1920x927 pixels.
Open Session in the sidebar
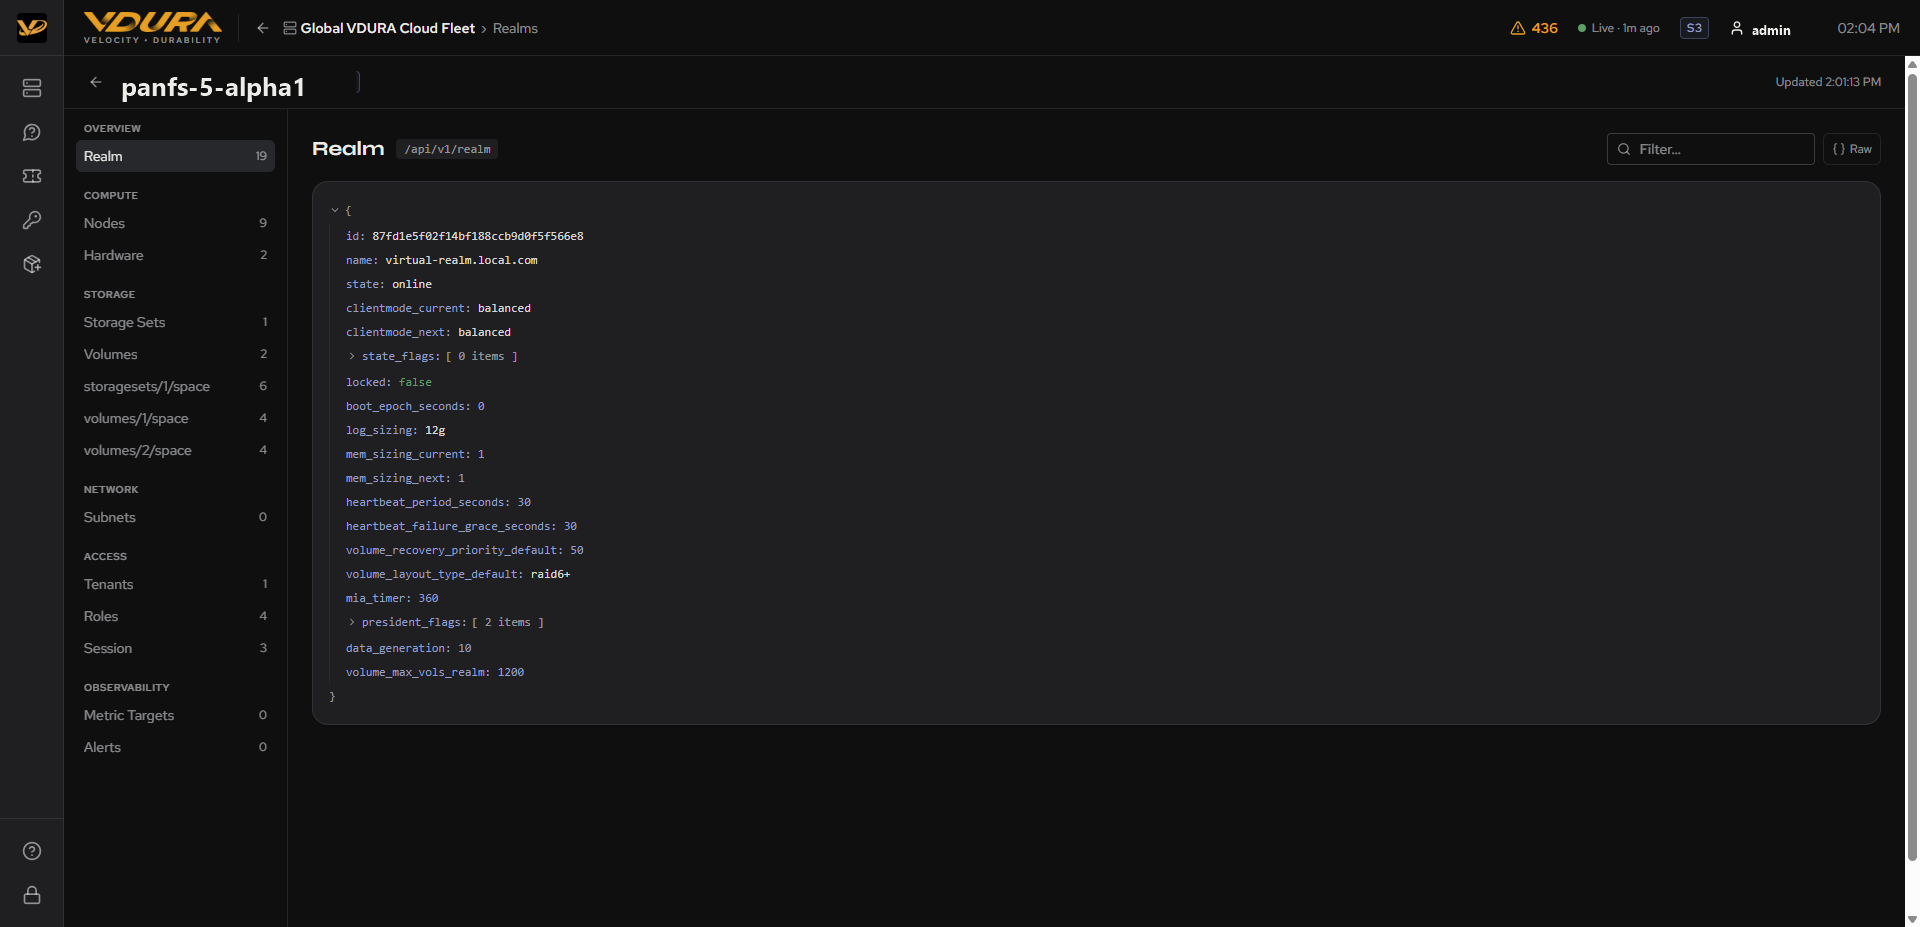pos(175,648)
